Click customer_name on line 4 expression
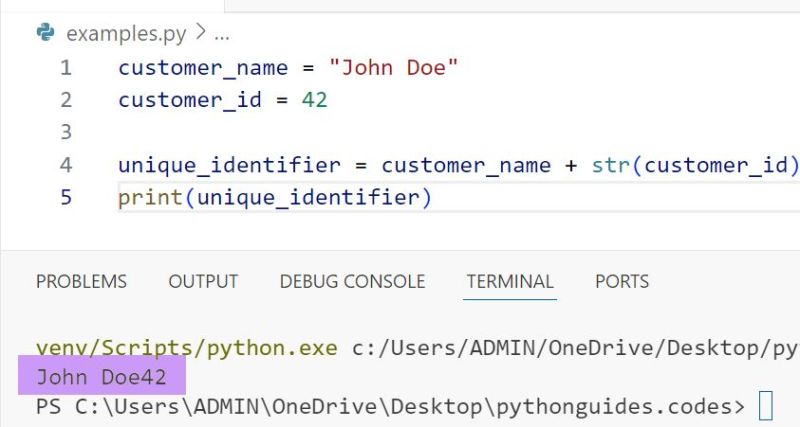The width and height of the screenshot is (800, 427). pos(466,165)
